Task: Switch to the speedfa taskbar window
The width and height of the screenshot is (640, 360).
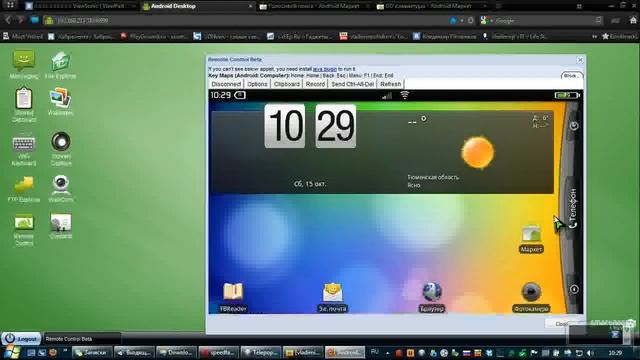Action: [219, 352]
